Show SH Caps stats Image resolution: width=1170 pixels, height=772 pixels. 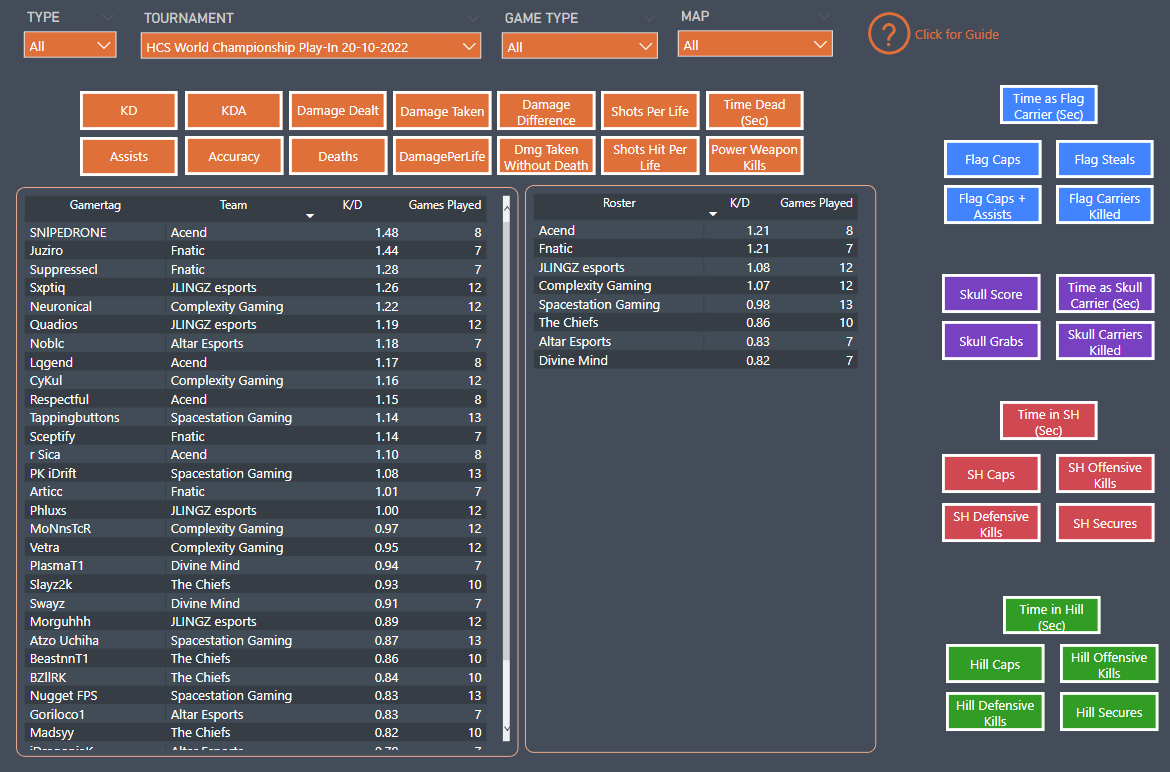click(x=991, y=474)
